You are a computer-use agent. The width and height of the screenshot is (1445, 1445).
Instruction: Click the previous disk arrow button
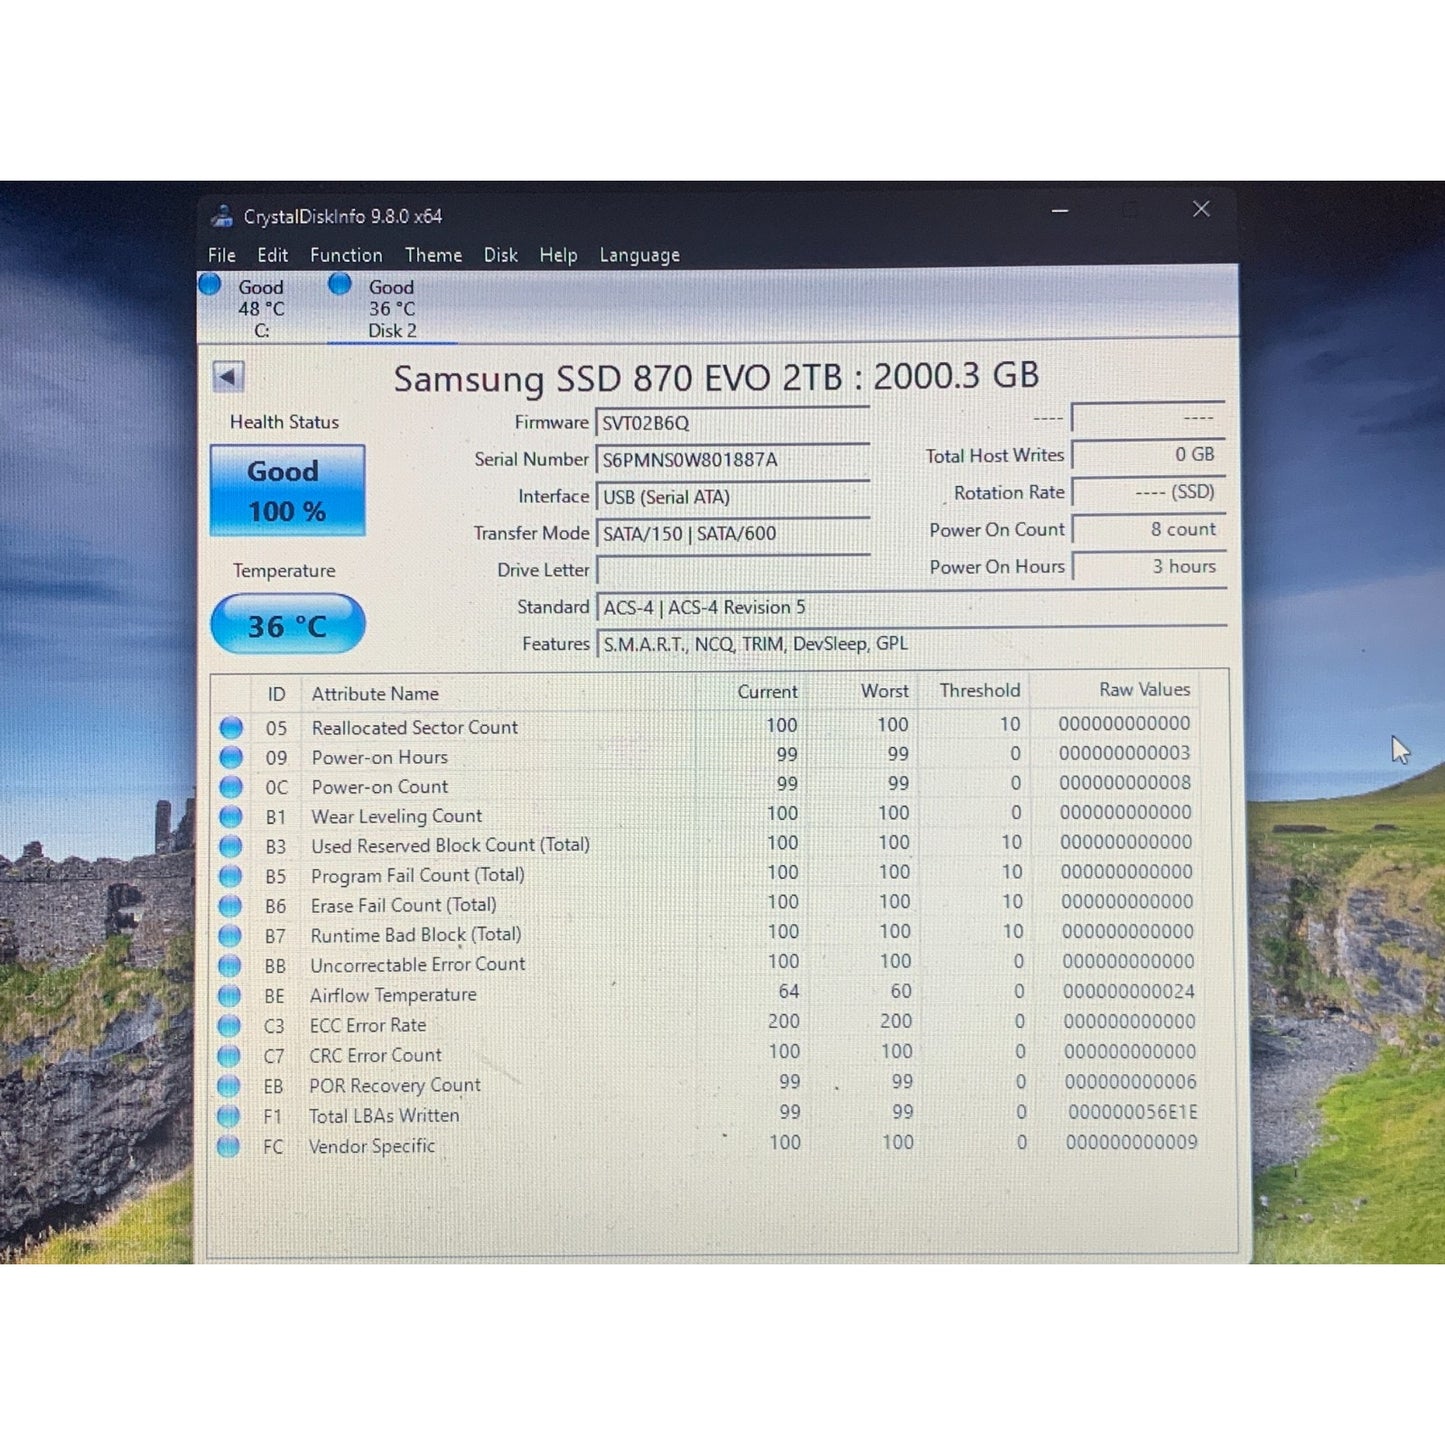pos(228,377)
